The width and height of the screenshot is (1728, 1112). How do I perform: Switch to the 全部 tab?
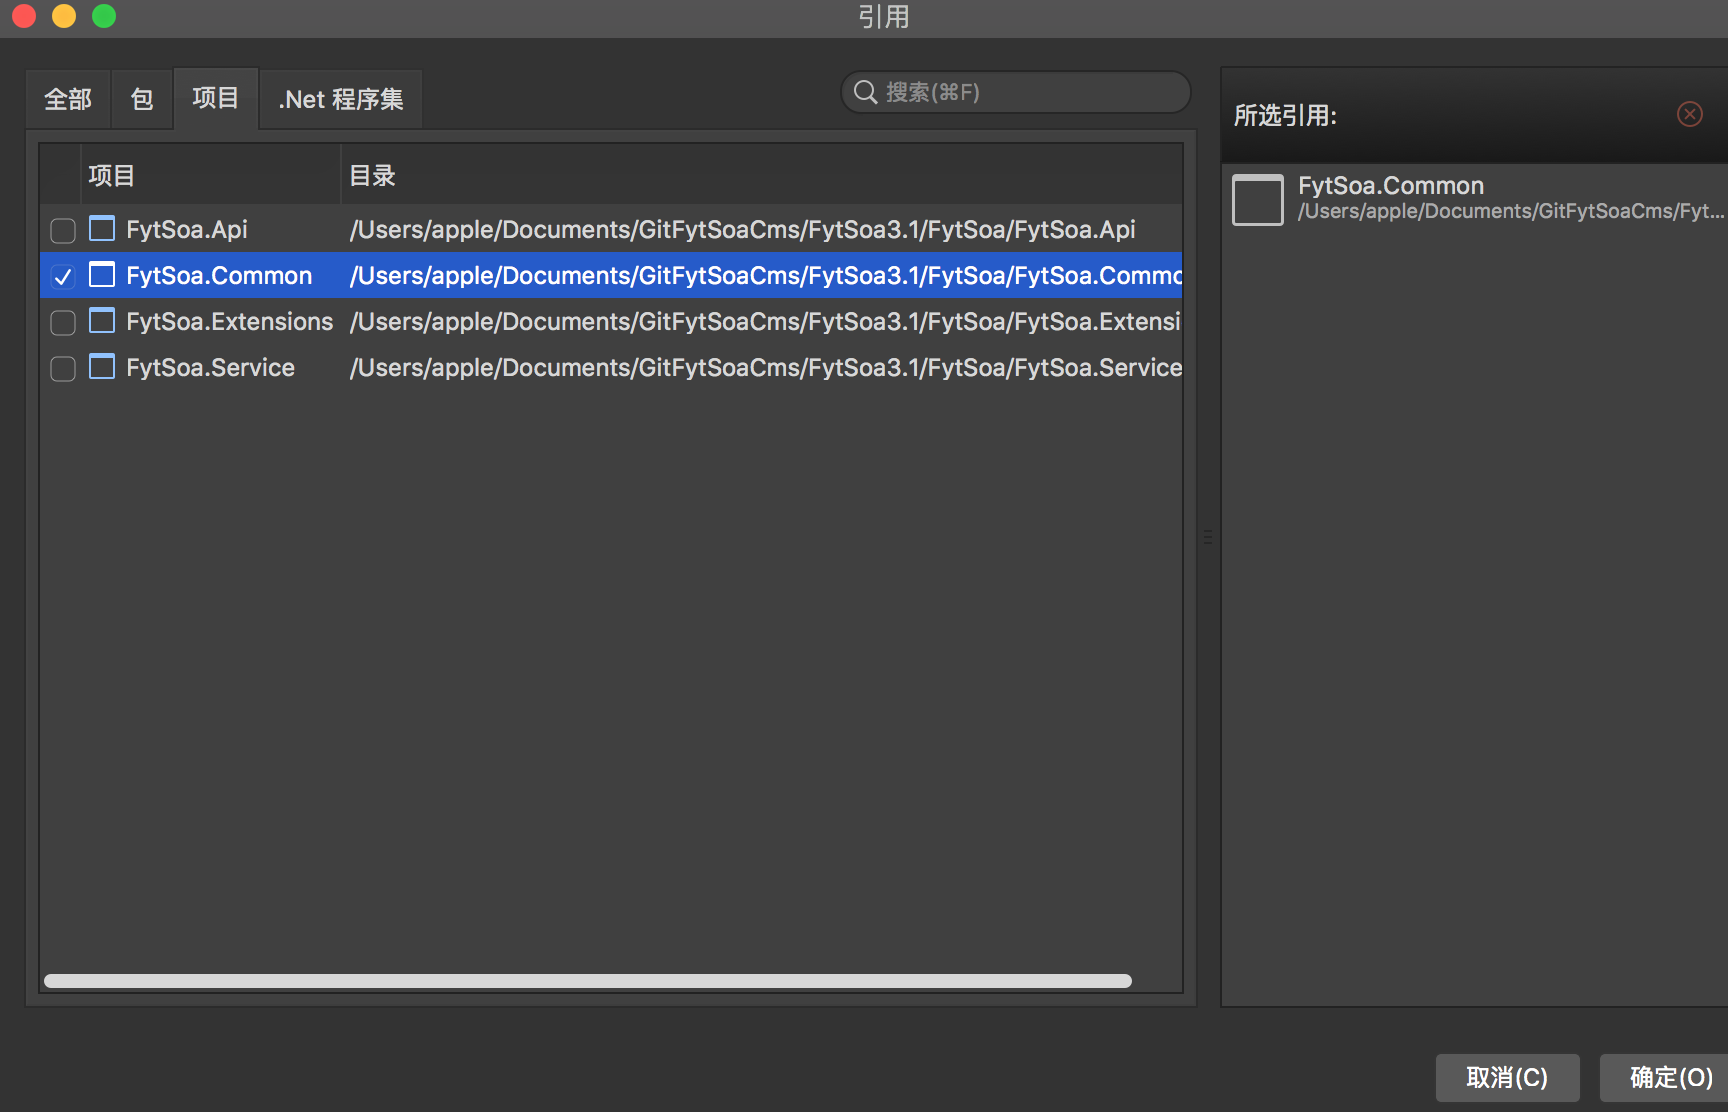pyautogui.click(x=68, y=99)
